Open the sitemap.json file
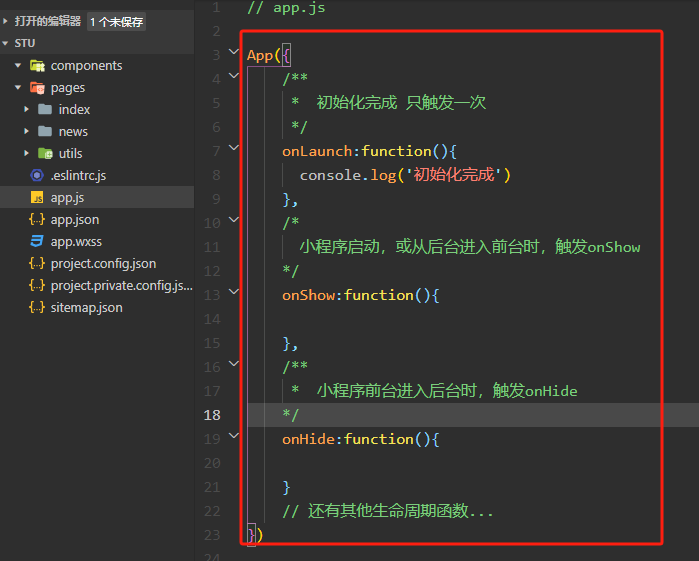 [86, 307]
